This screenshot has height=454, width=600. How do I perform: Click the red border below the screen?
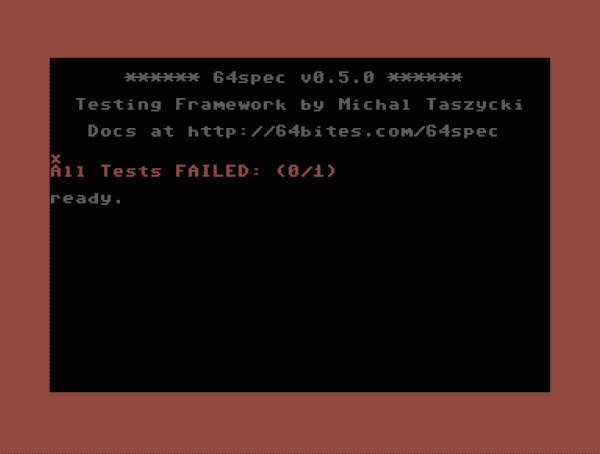[x=300, y=423]
